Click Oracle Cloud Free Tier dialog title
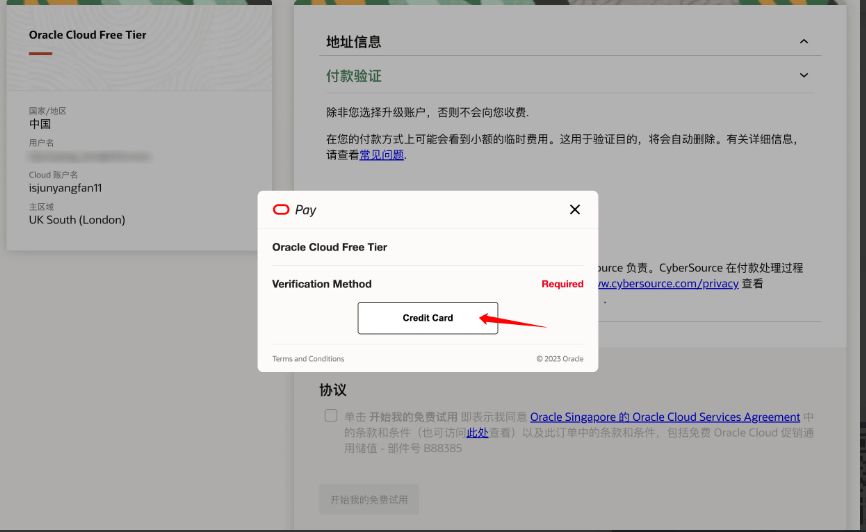 point(329,247)
